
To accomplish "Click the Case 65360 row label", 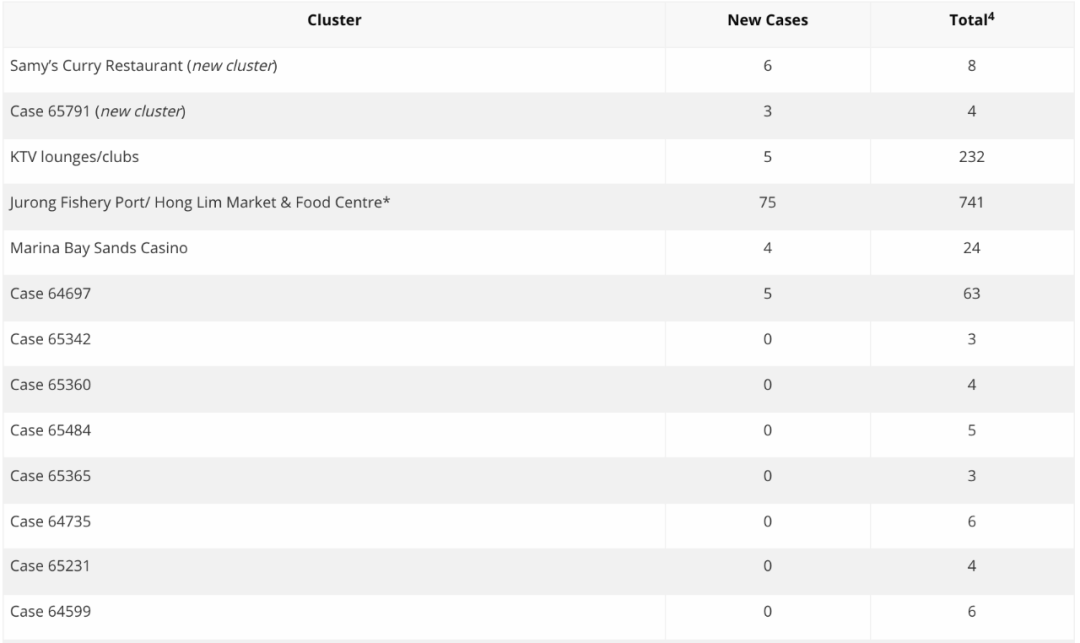I will 50,384.
